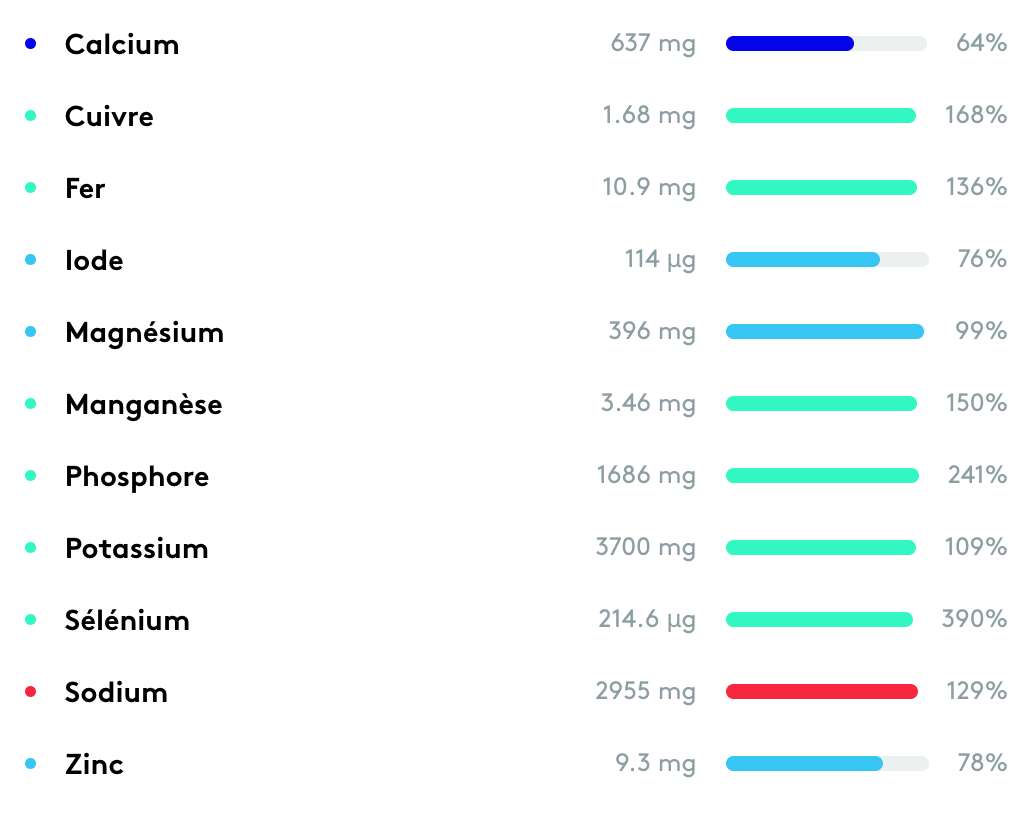
Task: Click the light blue dot beside Iode
Action: pyautogui.click(x=30, y=260)
